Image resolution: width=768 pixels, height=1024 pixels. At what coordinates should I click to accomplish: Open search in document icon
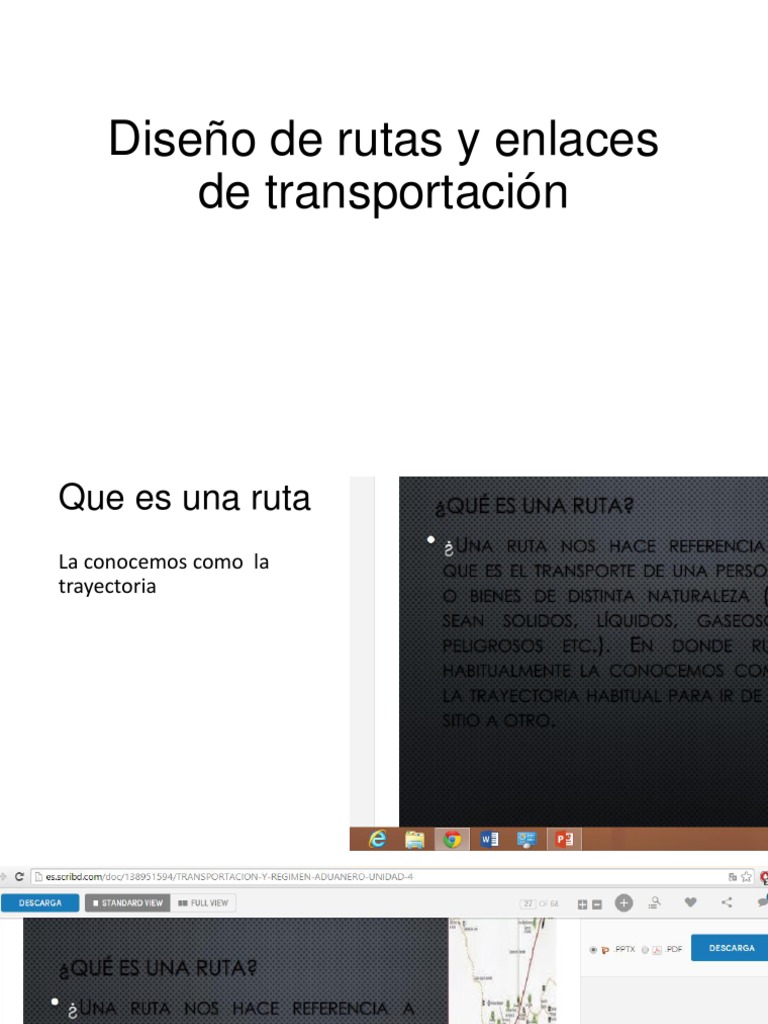pyautogui.click(x=654, y=903)
